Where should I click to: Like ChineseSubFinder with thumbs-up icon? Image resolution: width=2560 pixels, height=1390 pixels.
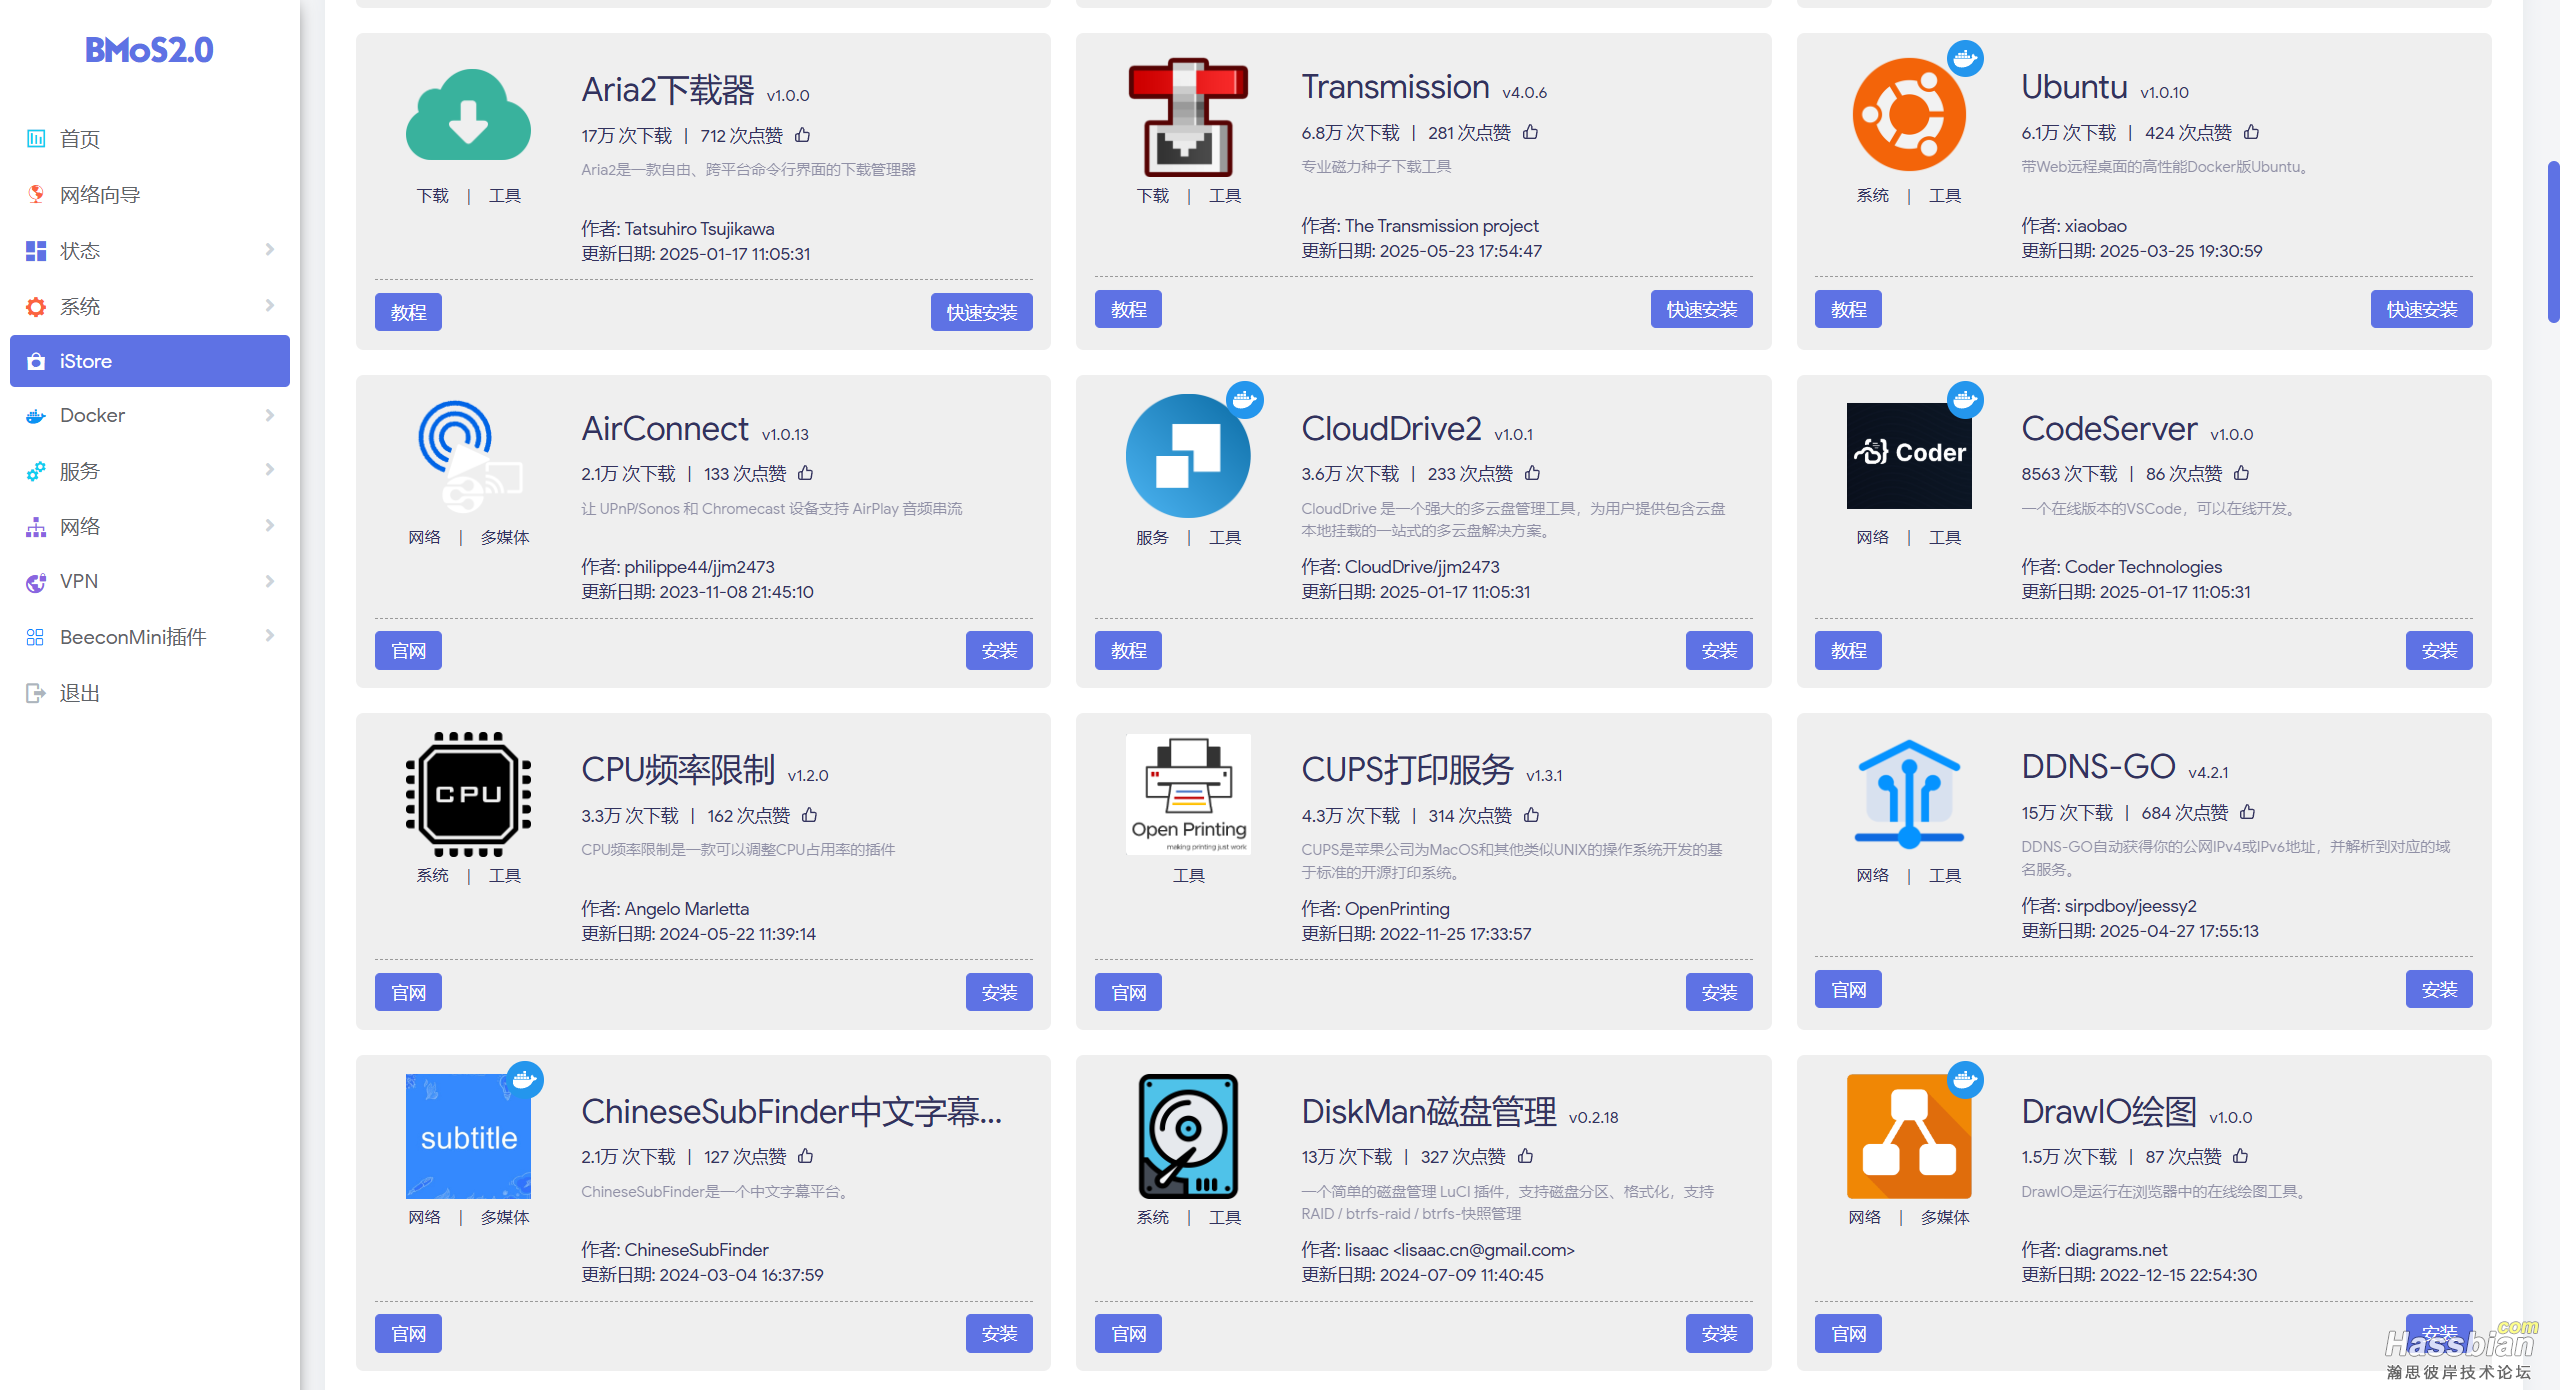coord(805,1156)
